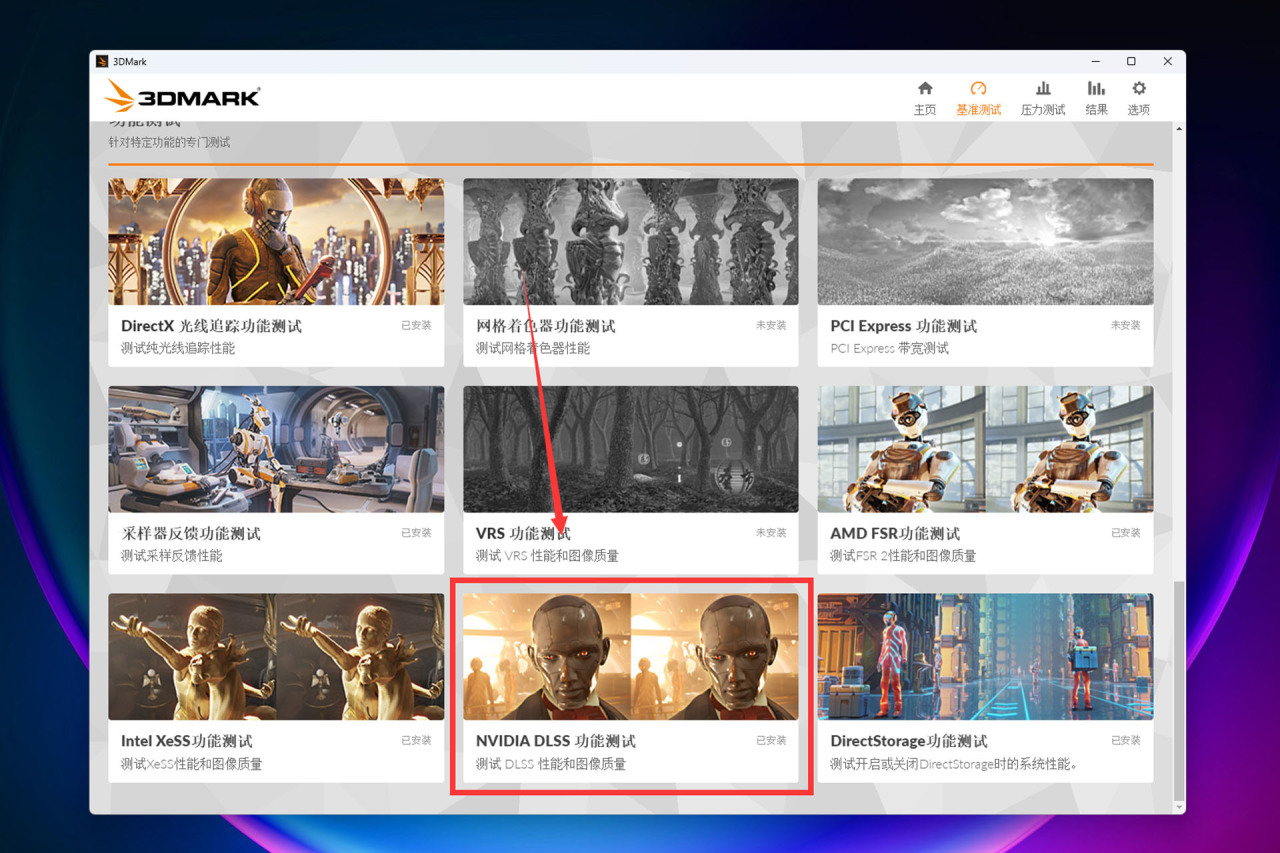Select the VRS 功能测试 title
This screenshot has width=1280, height=853.
(523, 533)
